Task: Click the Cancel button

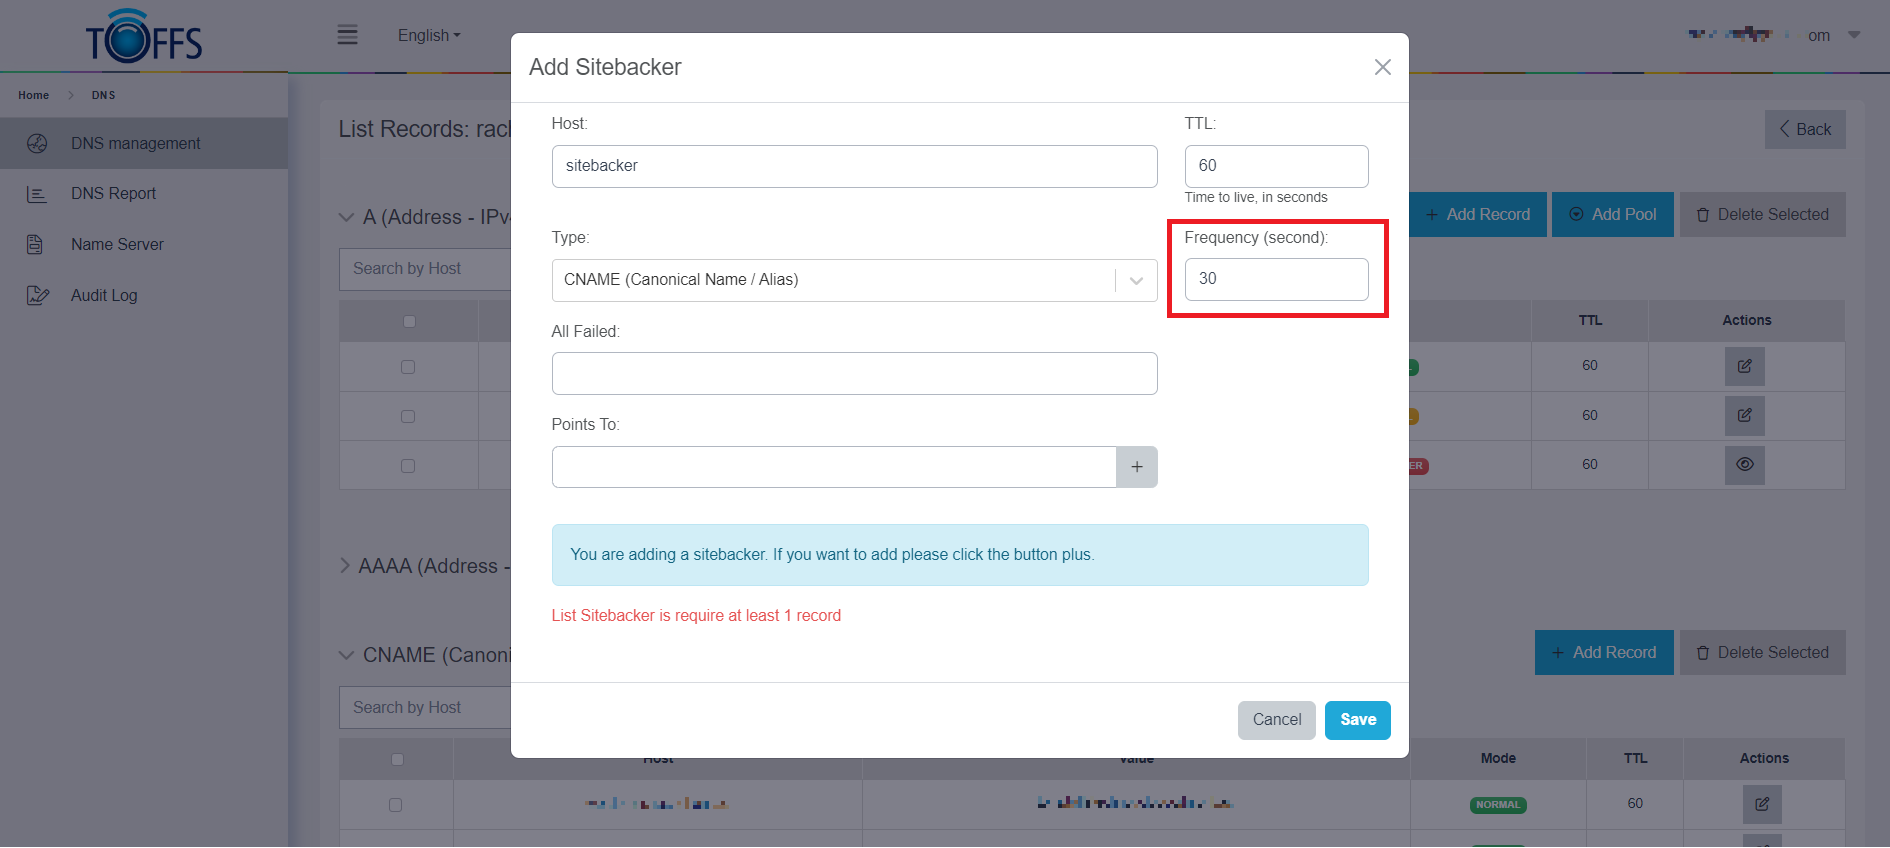Action: [x=1276, y=720]
